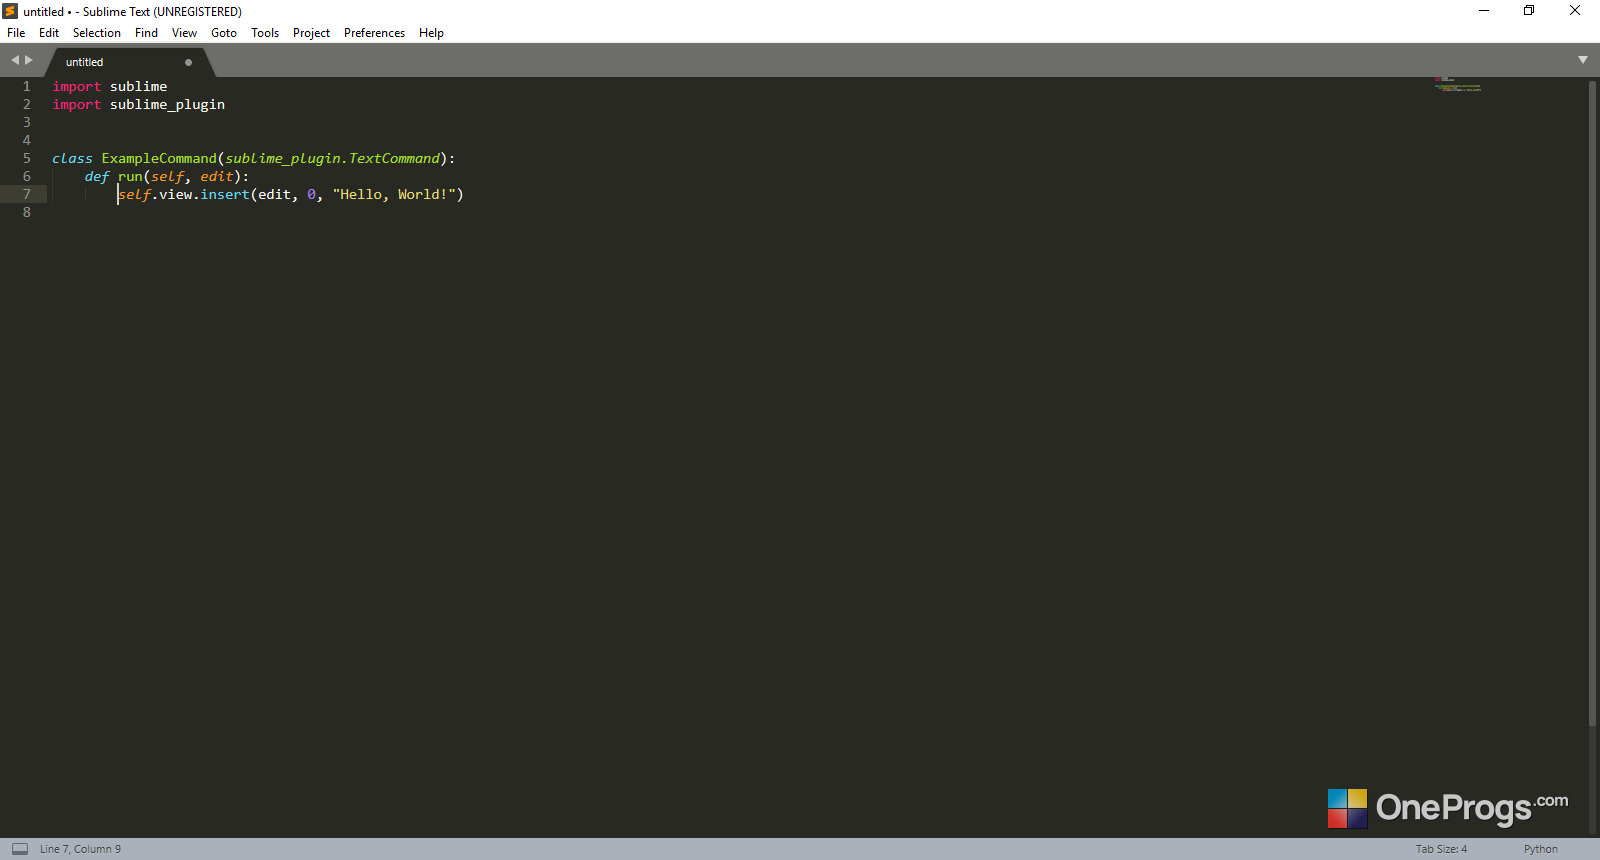Image resolution: width=1600 pixels, height=860 pixels.
Task: Restore down the Sublime Text window
Action: [x=1529, y=11]
